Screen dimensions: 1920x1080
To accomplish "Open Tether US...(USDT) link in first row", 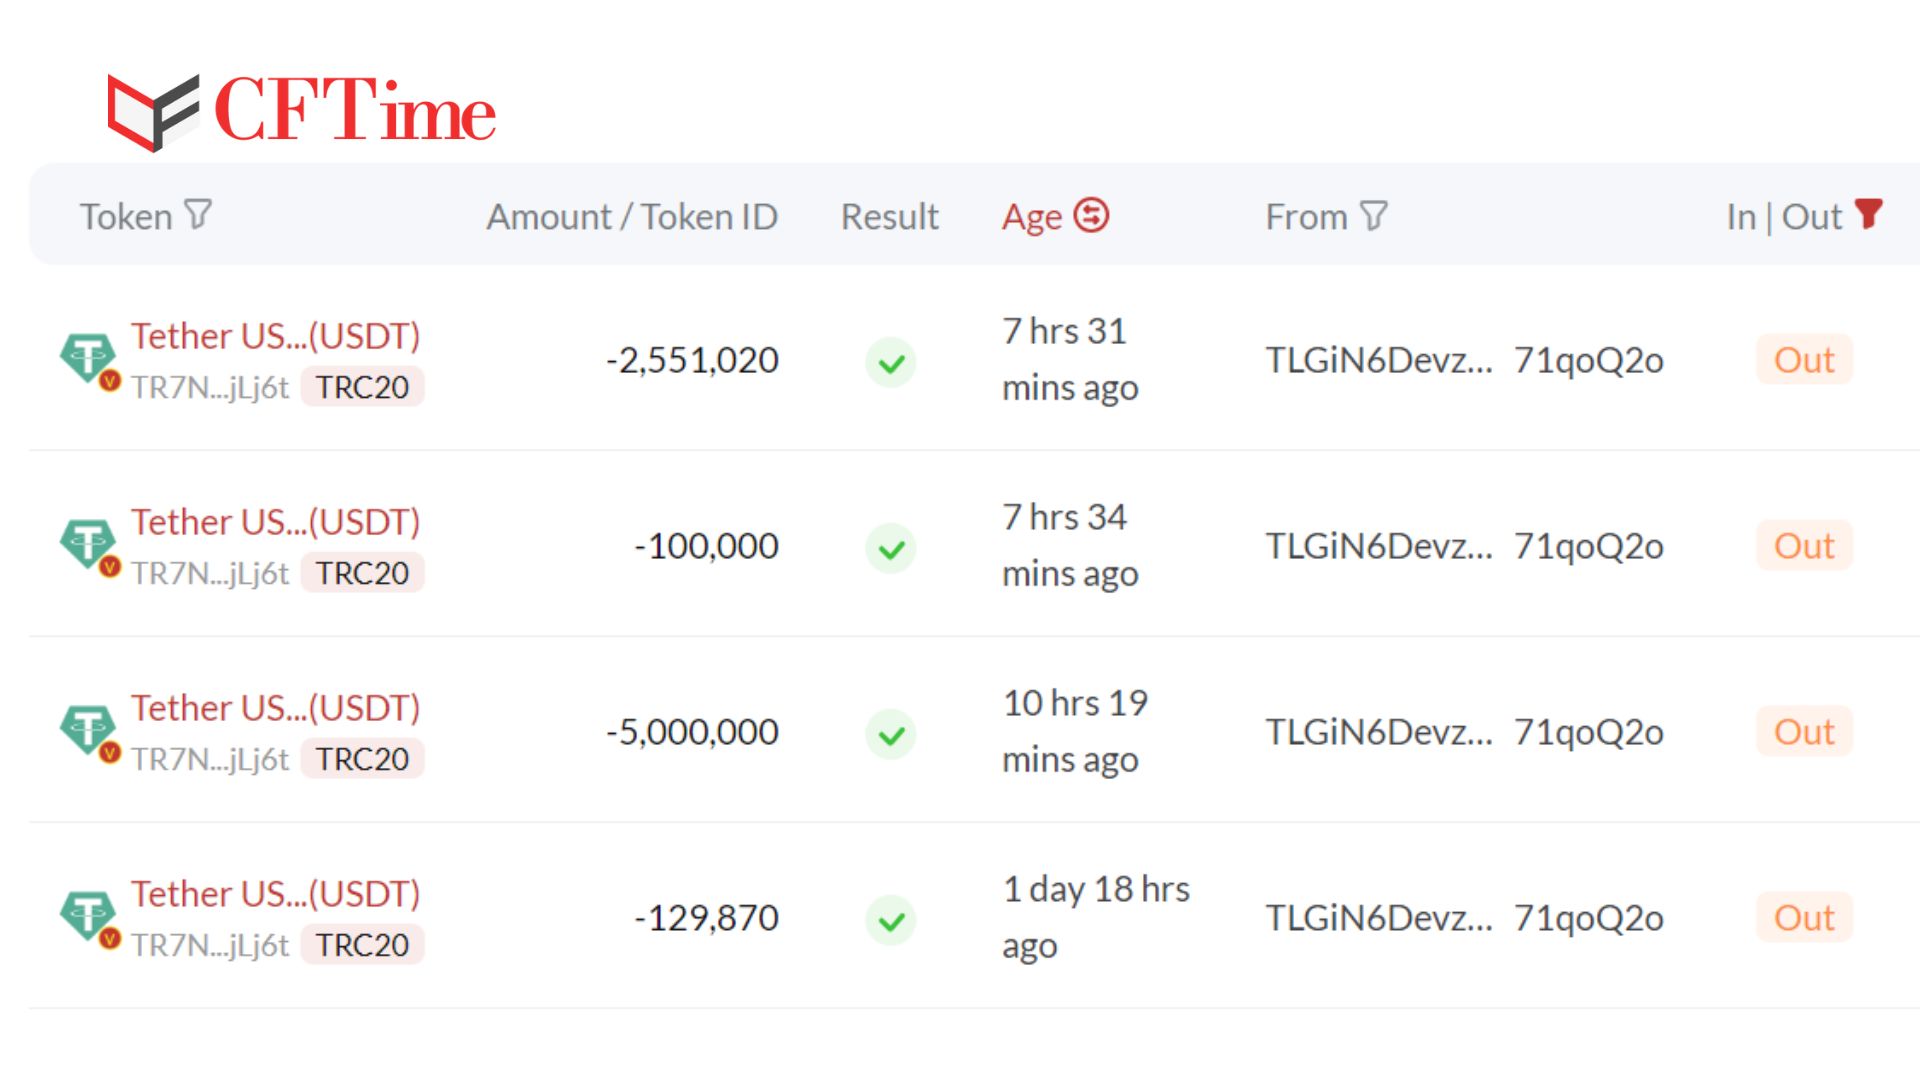I will click(275, 336).
